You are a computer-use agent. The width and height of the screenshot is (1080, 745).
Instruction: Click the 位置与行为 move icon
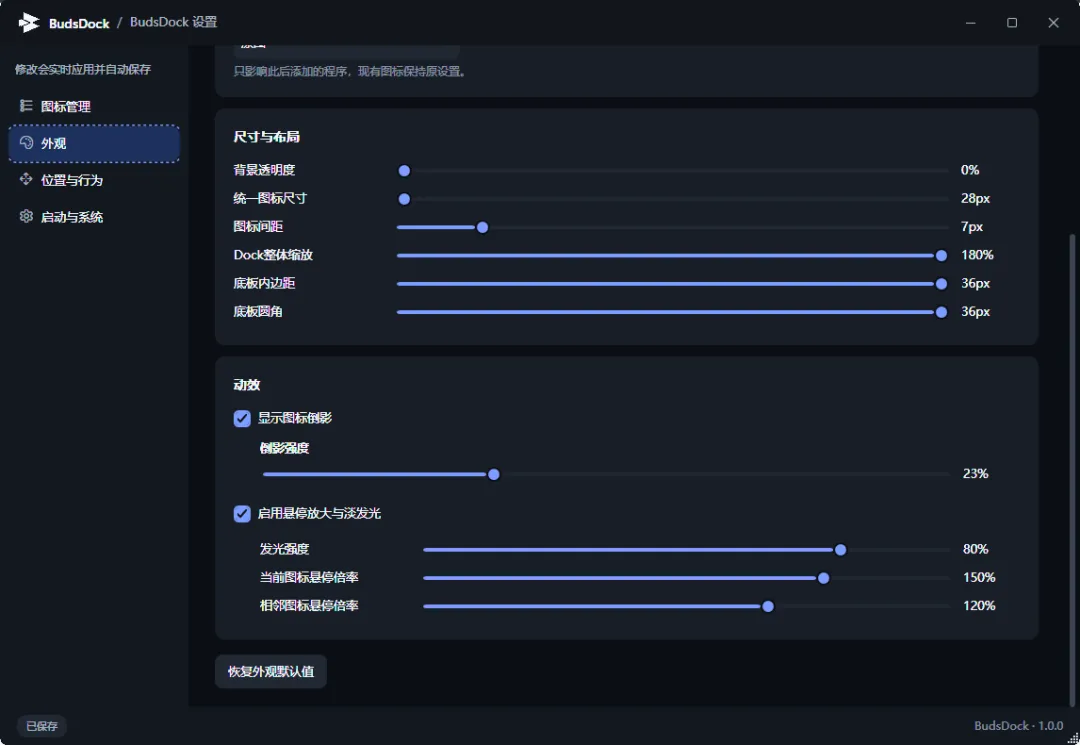point(26,179)
